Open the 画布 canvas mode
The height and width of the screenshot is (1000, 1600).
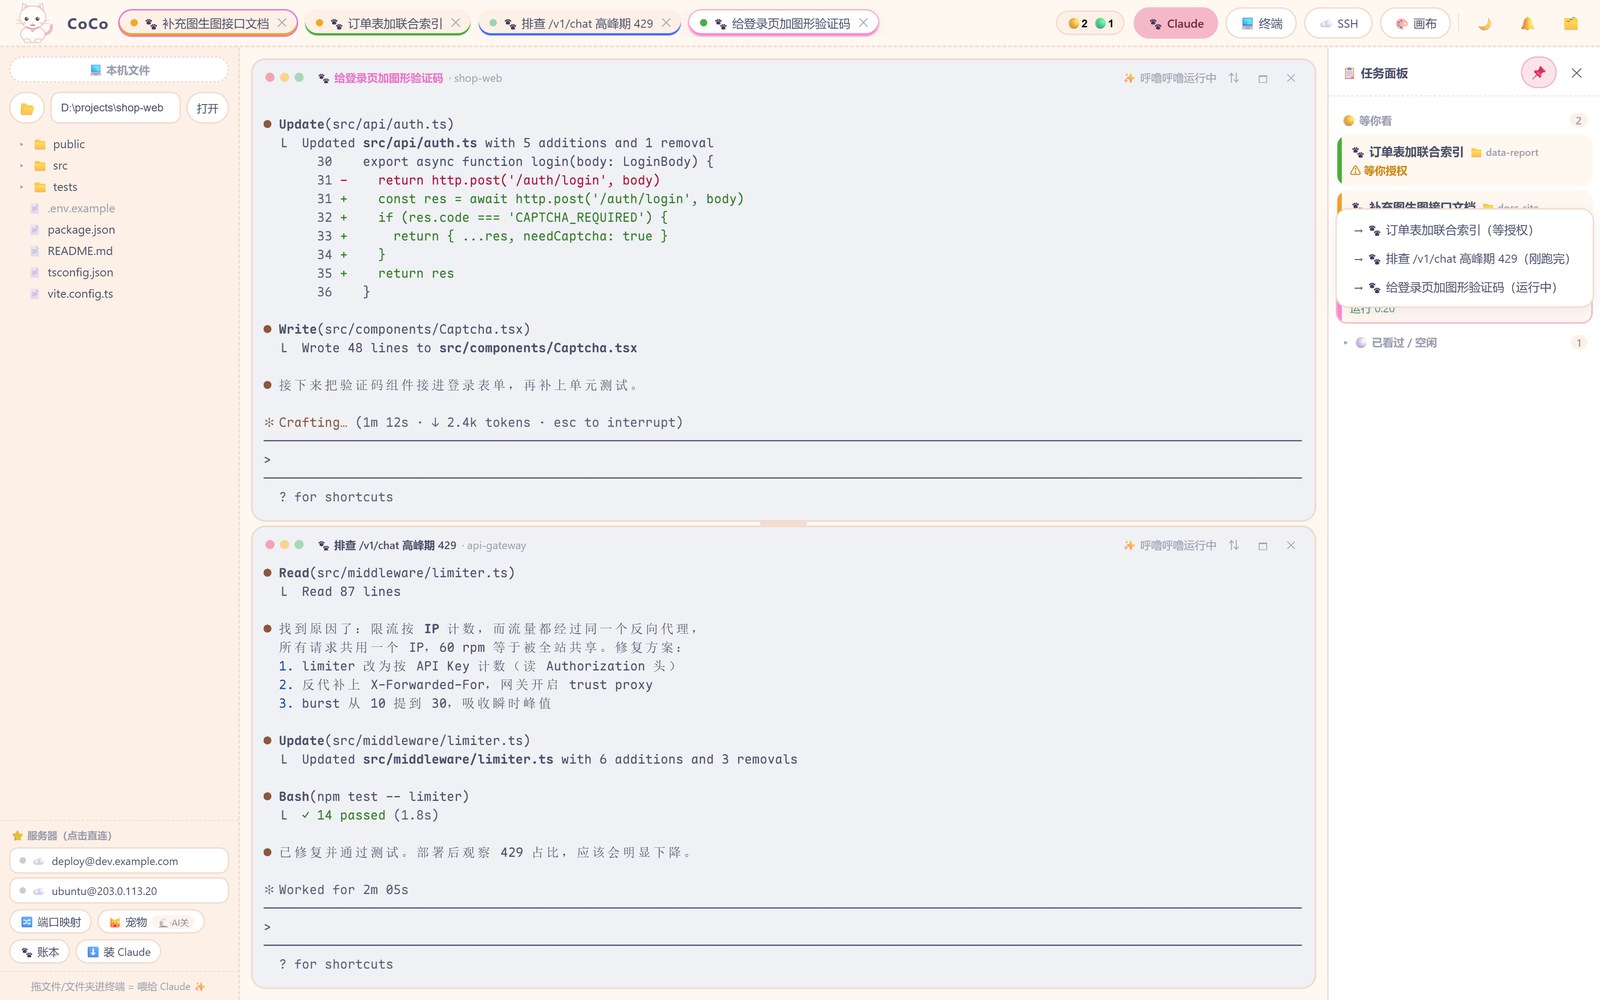[x=1415, y=23]
